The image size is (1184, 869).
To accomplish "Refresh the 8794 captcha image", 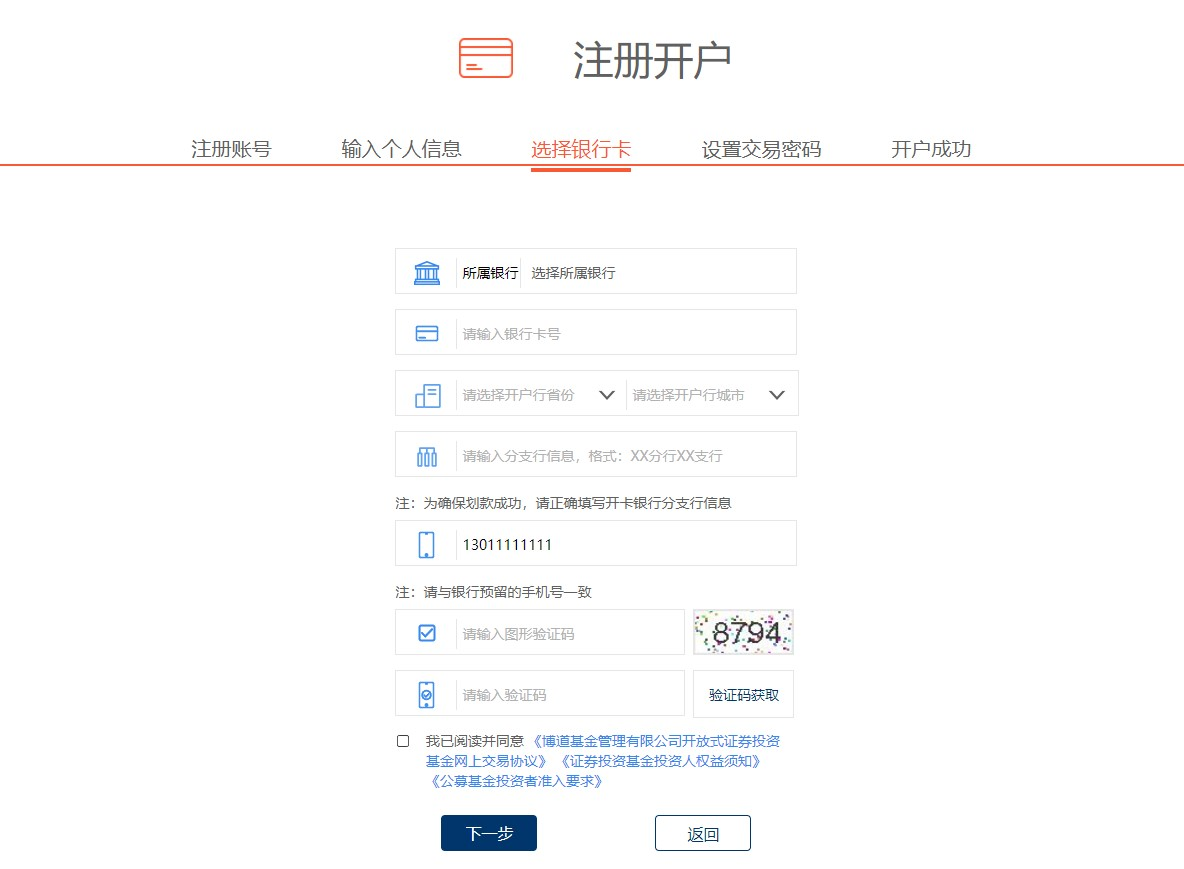I will [743, 632].
